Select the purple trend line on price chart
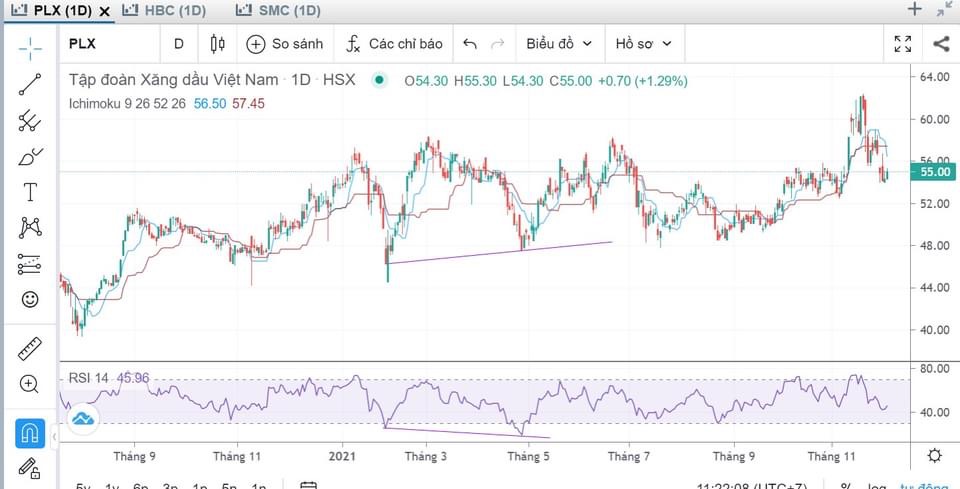The width and height of the screenshot is (960, 489). pos(500,253)
